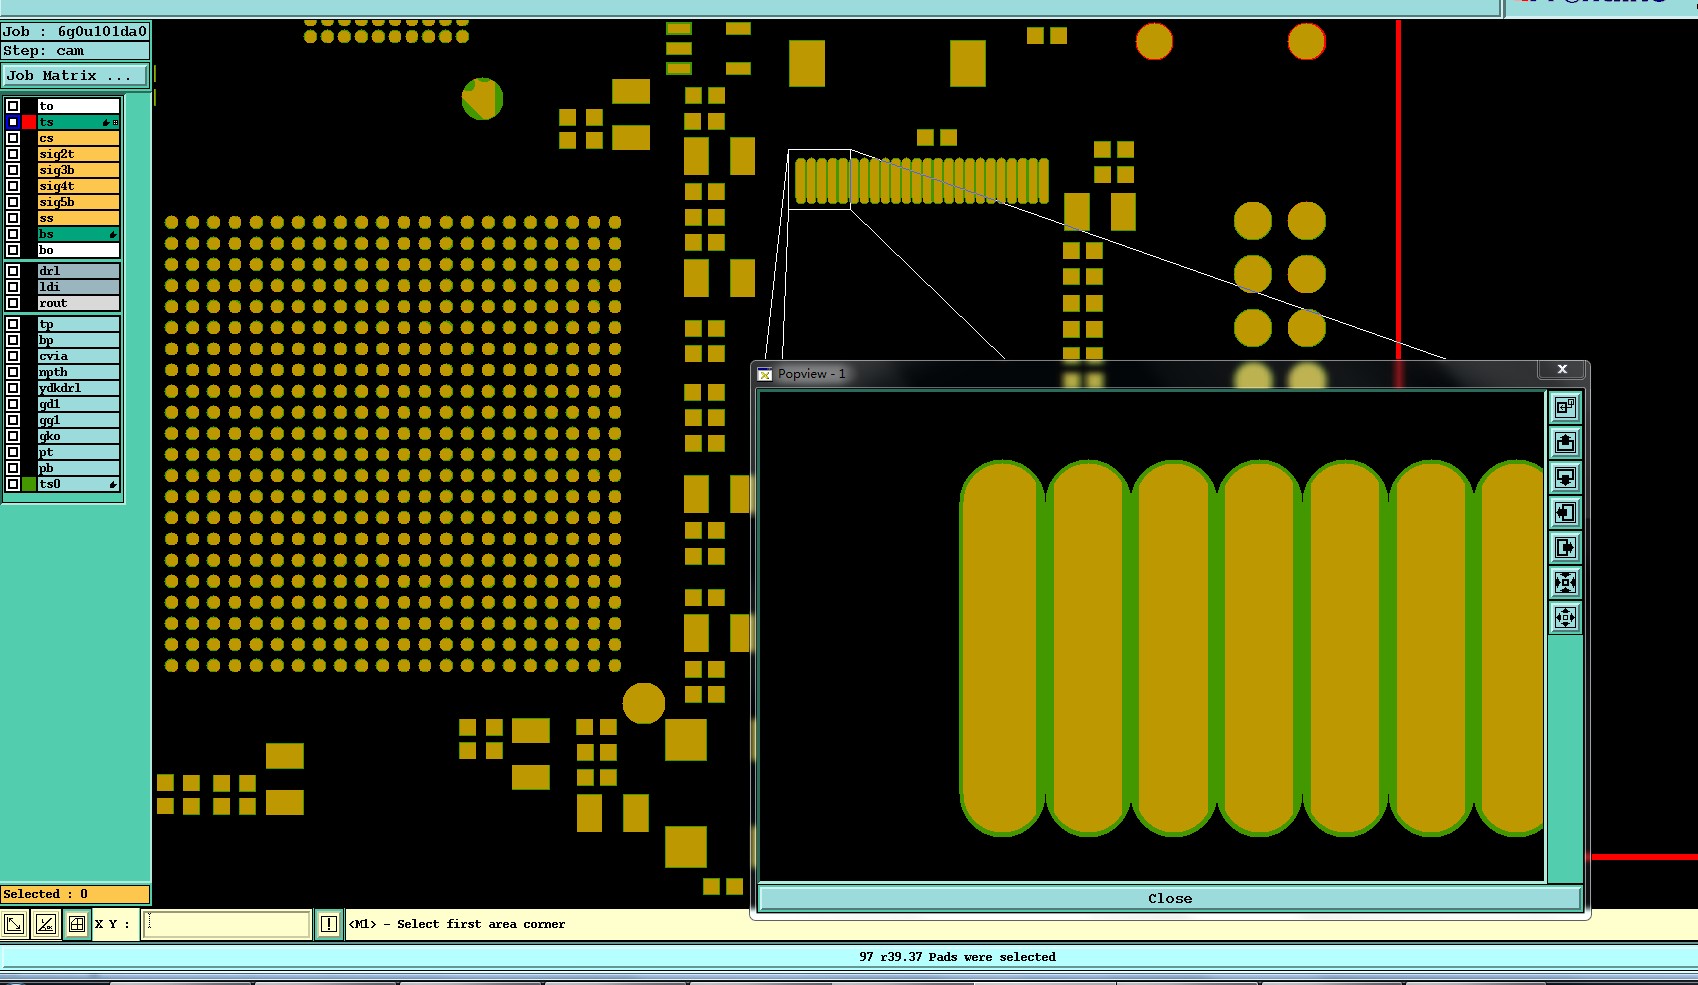Pan Popview down with the down-arrow icon
Viewport: 1698px width, 985px height.
pyautogui.click(x=1565, y=477)
